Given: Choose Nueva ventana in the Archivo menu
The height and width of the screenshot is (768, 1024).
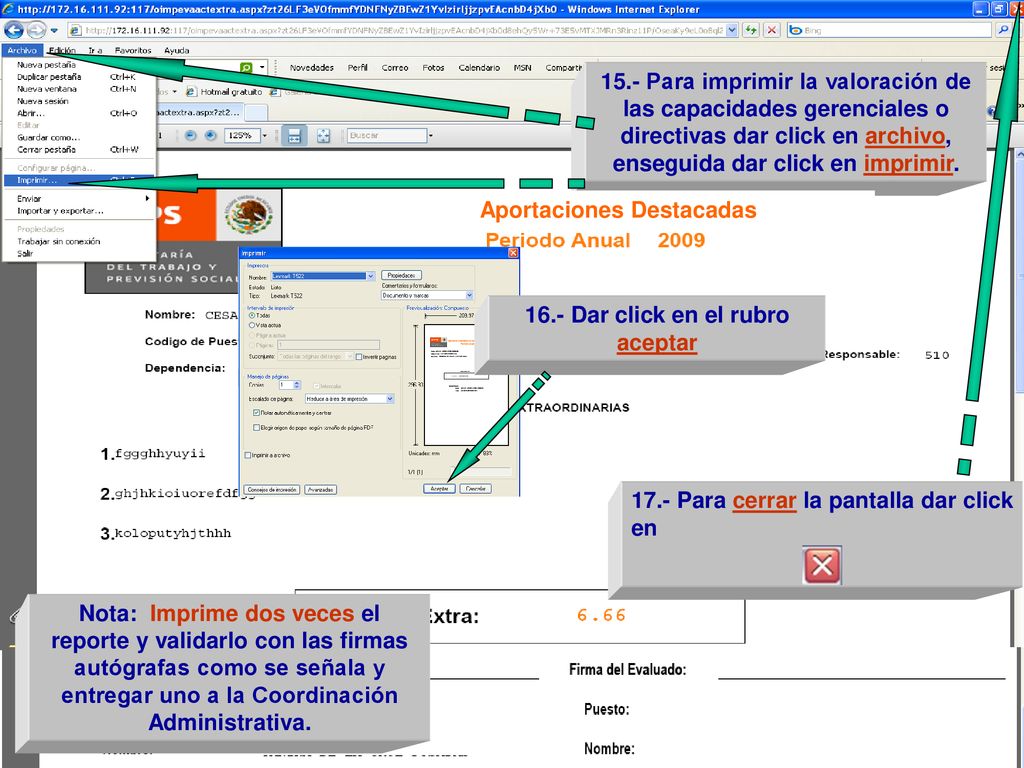Looking at the screenshot, I should click(x=78, y=89).
